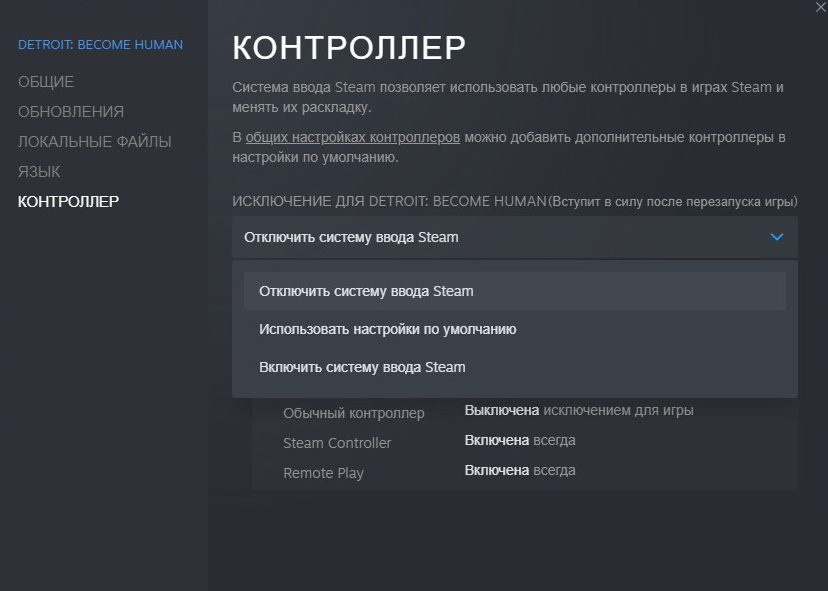
Task: Select the КОНТРОЛЛЕР sidebar item
Action: [x=68, y=201]
